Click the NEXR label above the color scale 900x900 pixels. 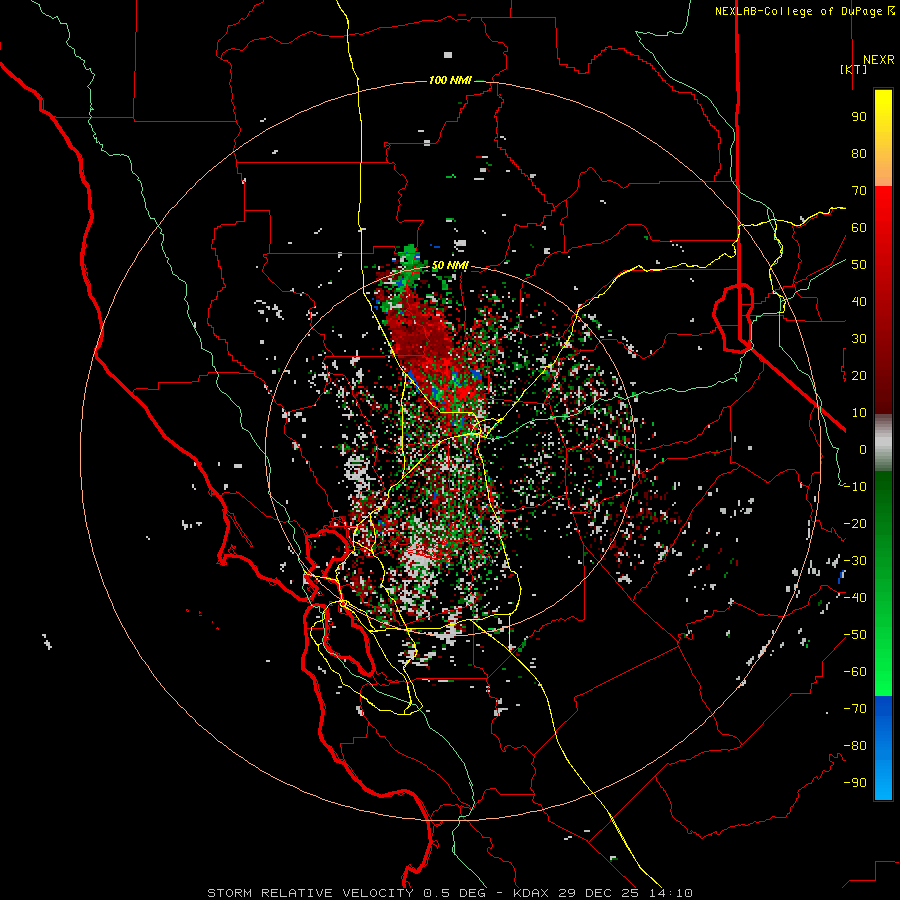click(x=878, y=60)
